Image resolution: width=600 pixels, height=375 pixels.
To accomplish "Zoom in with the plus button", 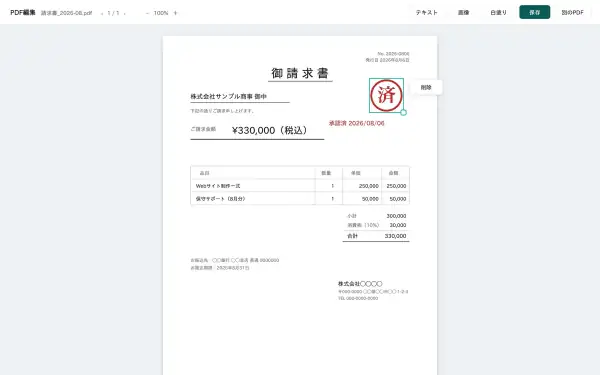I will (175, 13).
